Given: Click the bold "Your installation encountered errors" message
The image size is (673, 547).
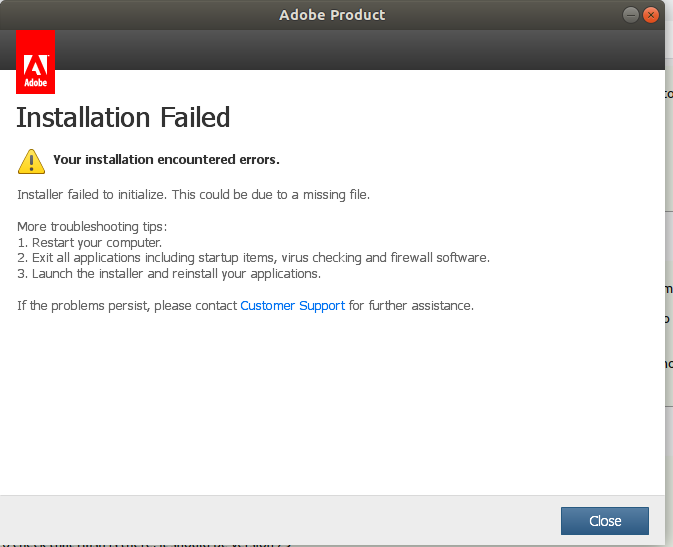Looking at the screenshot, I should [x=166, y=159].
